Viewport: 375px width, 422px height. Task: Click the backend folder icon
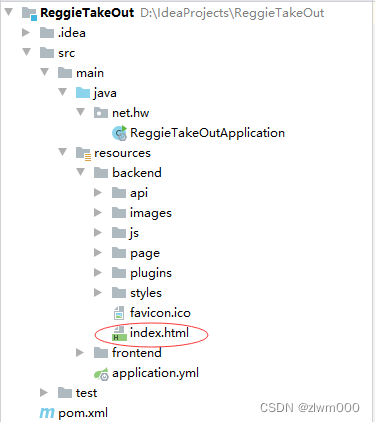click(x=101, y=173)
